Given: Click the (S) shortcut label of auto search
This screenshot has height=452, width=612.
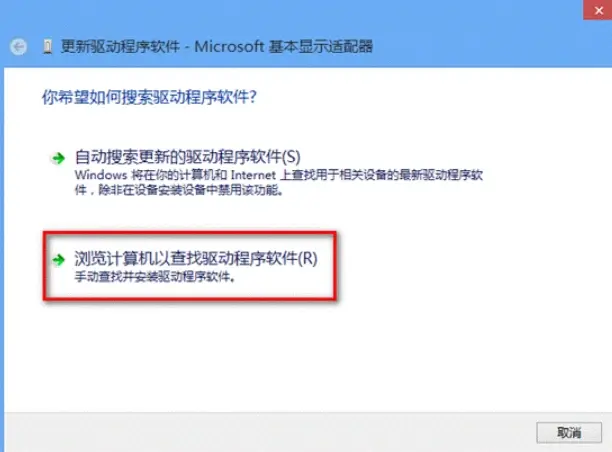Looking at the screenshot, I should point(291,157).
